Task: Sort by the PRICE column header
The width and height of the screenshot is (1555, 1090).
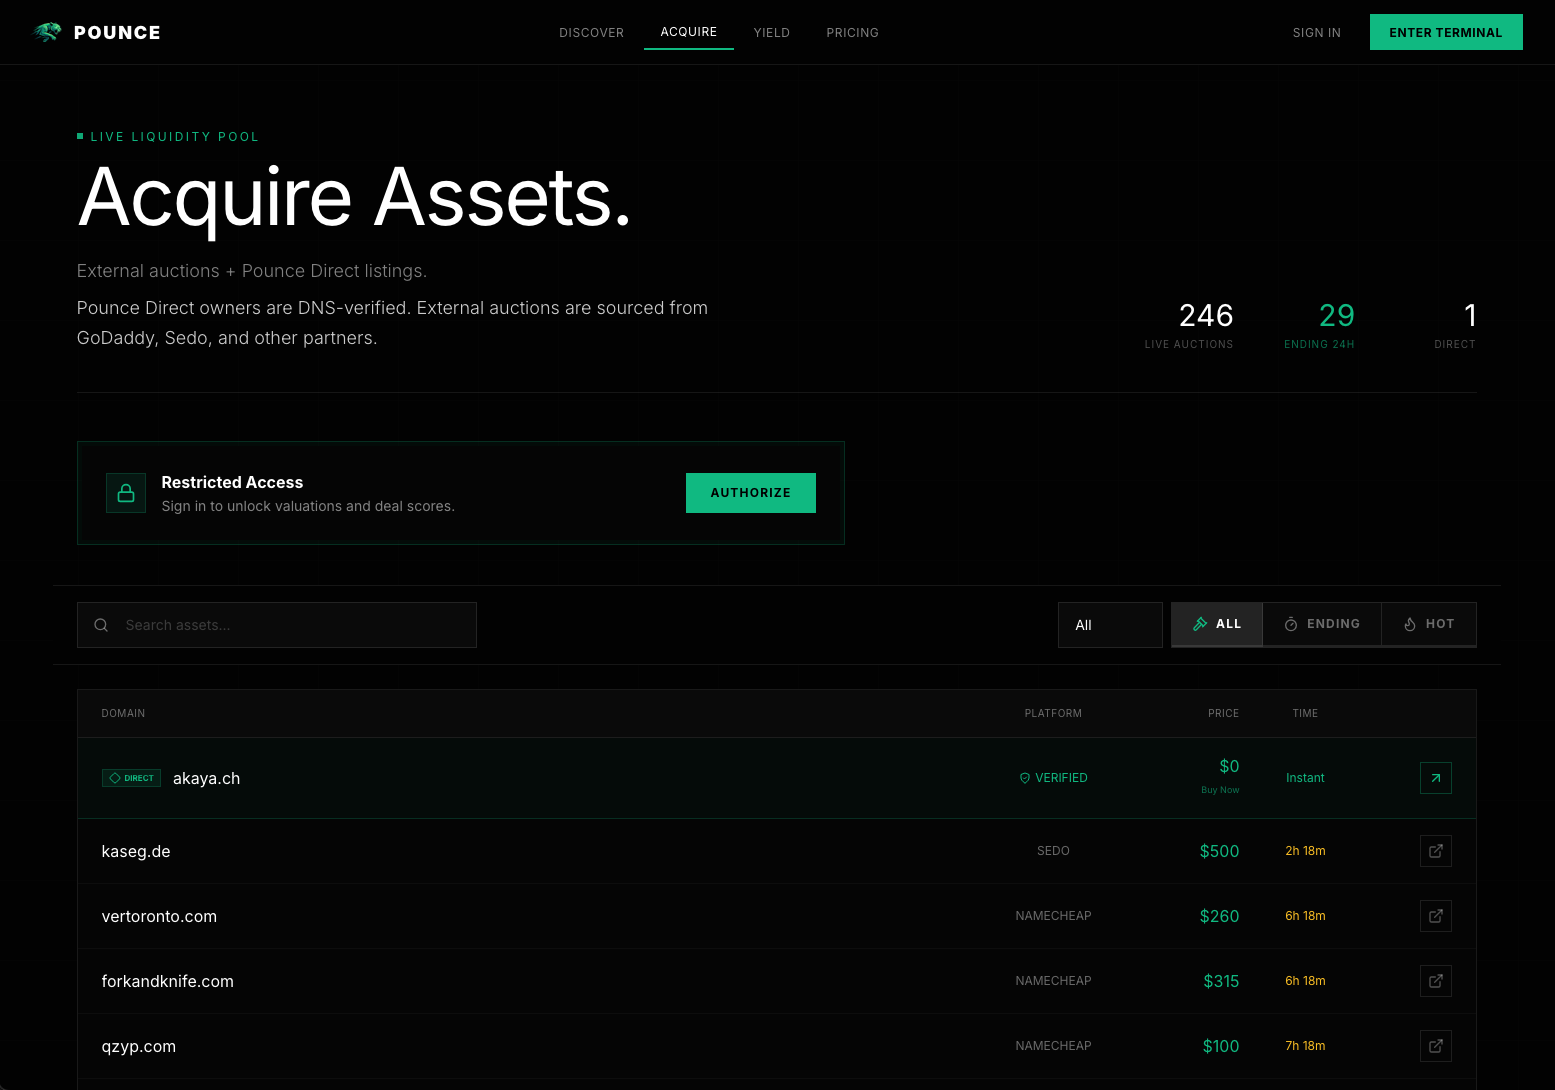Action: [1223, 713]
